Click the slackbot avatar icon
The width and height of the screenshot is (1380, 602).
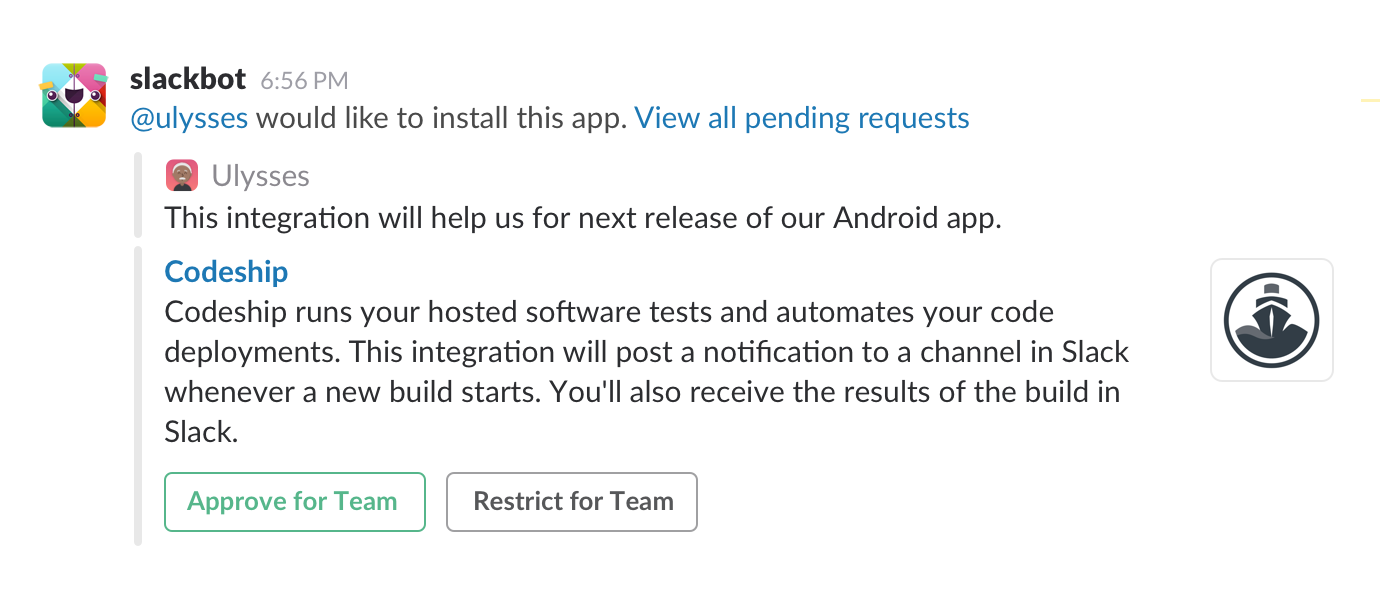point(74,96)
